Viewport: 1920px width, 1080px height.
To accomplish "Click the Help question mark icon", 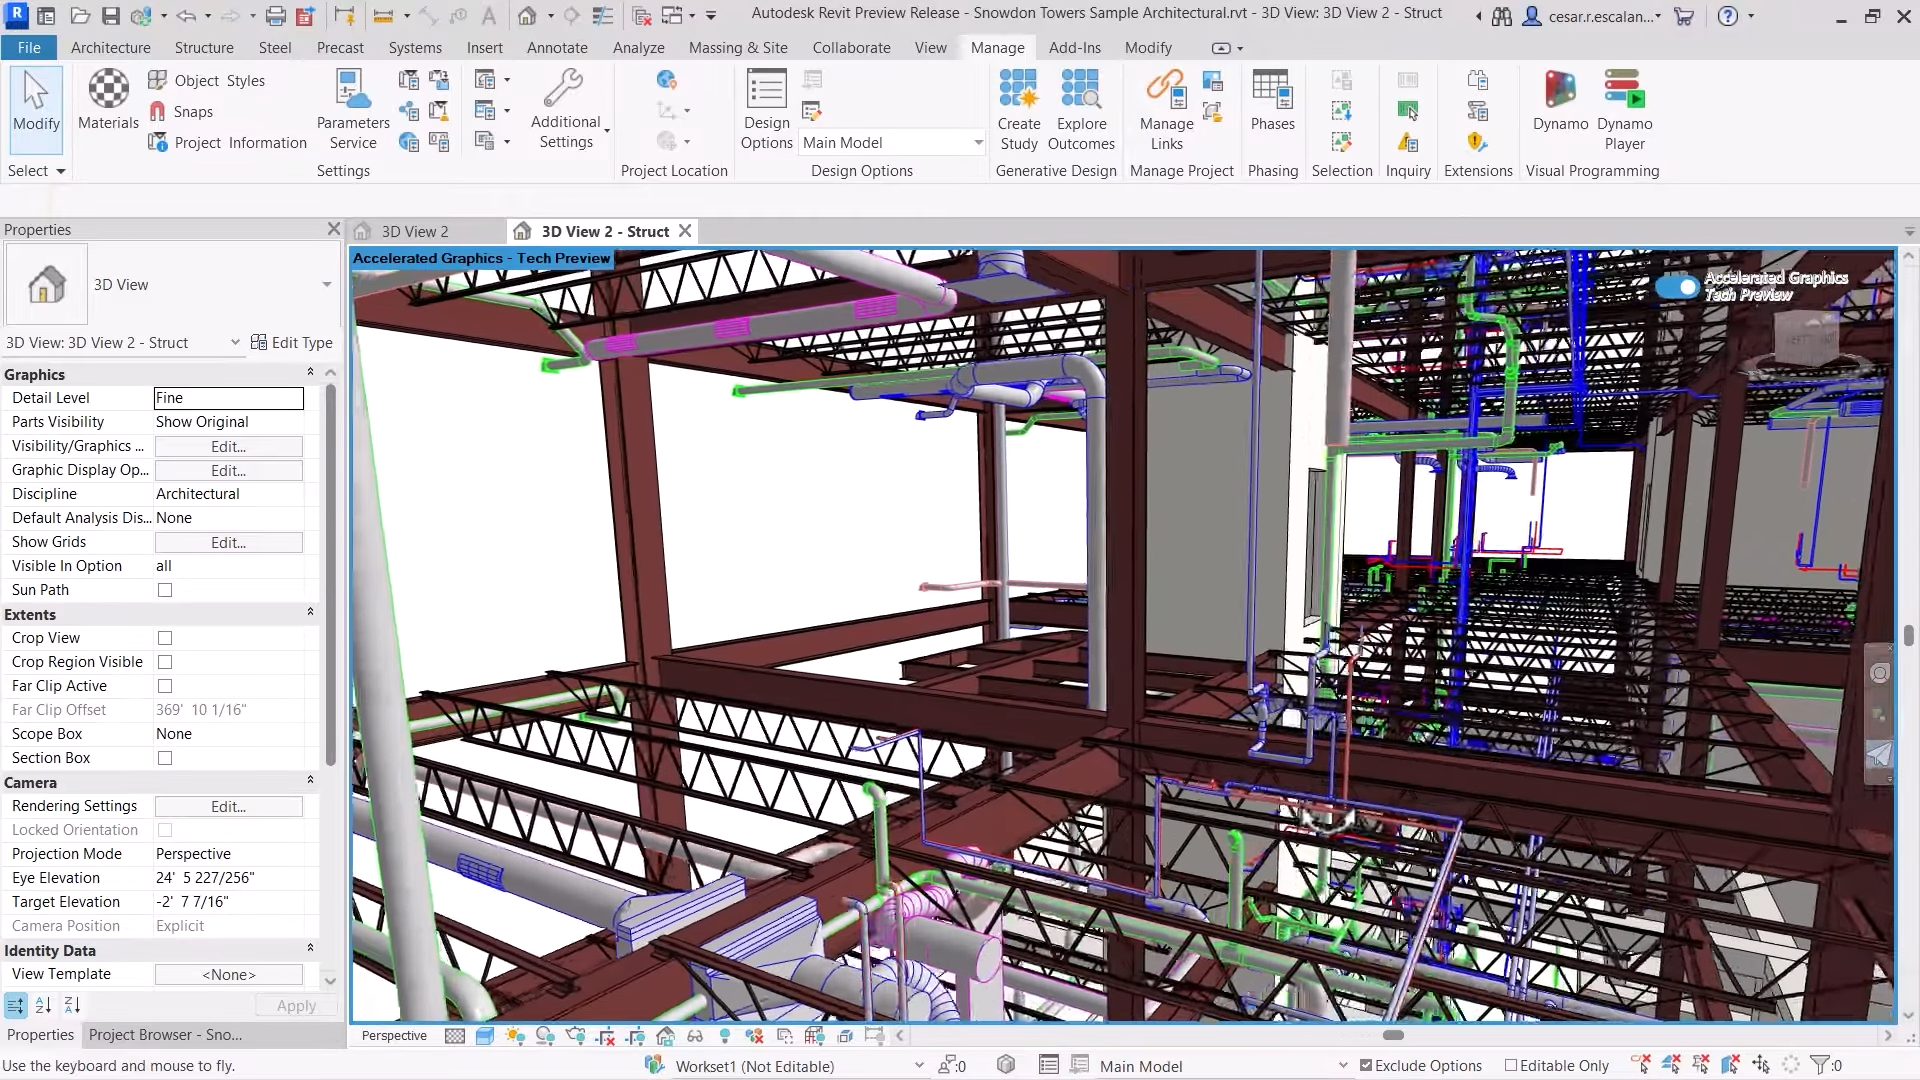I will (x=1727, y=16).
